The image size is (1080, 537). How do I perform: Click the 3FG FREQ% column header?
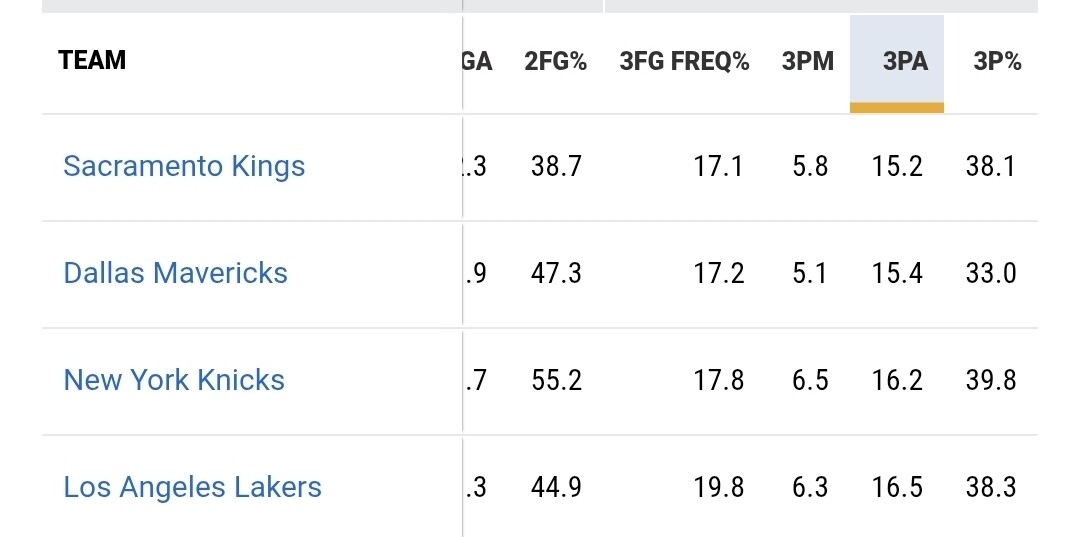684,62
